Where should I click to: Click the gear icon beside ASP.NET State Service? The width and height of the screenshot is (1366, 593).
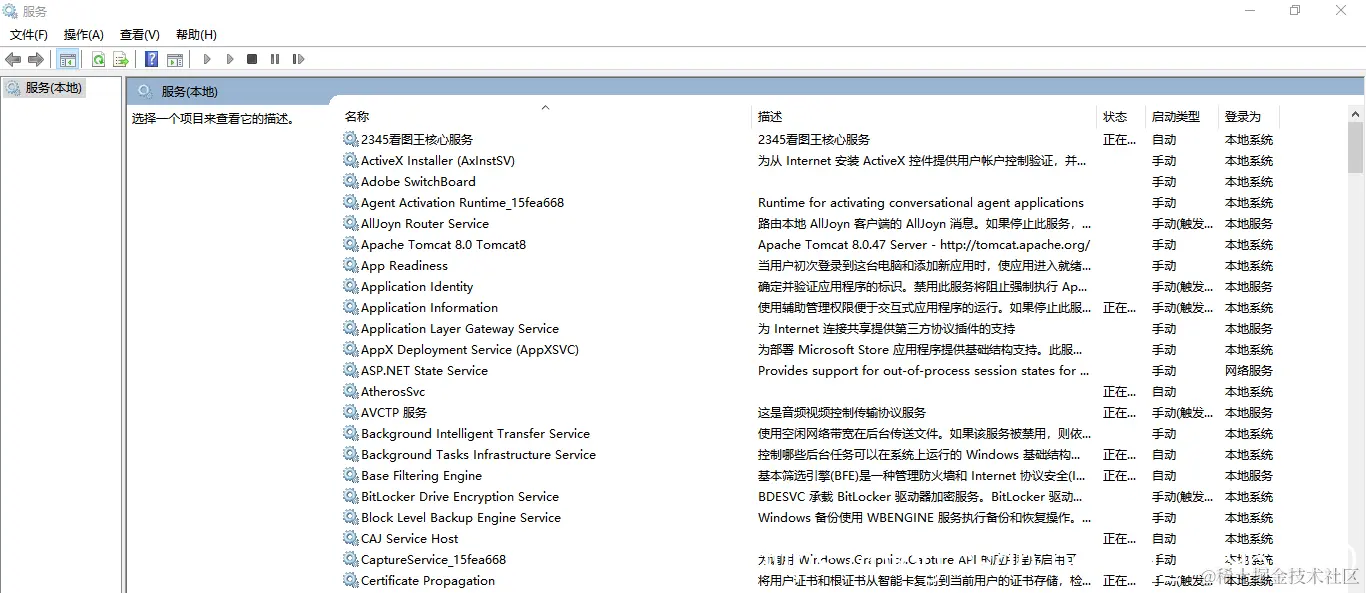click(x=350, y=370)
